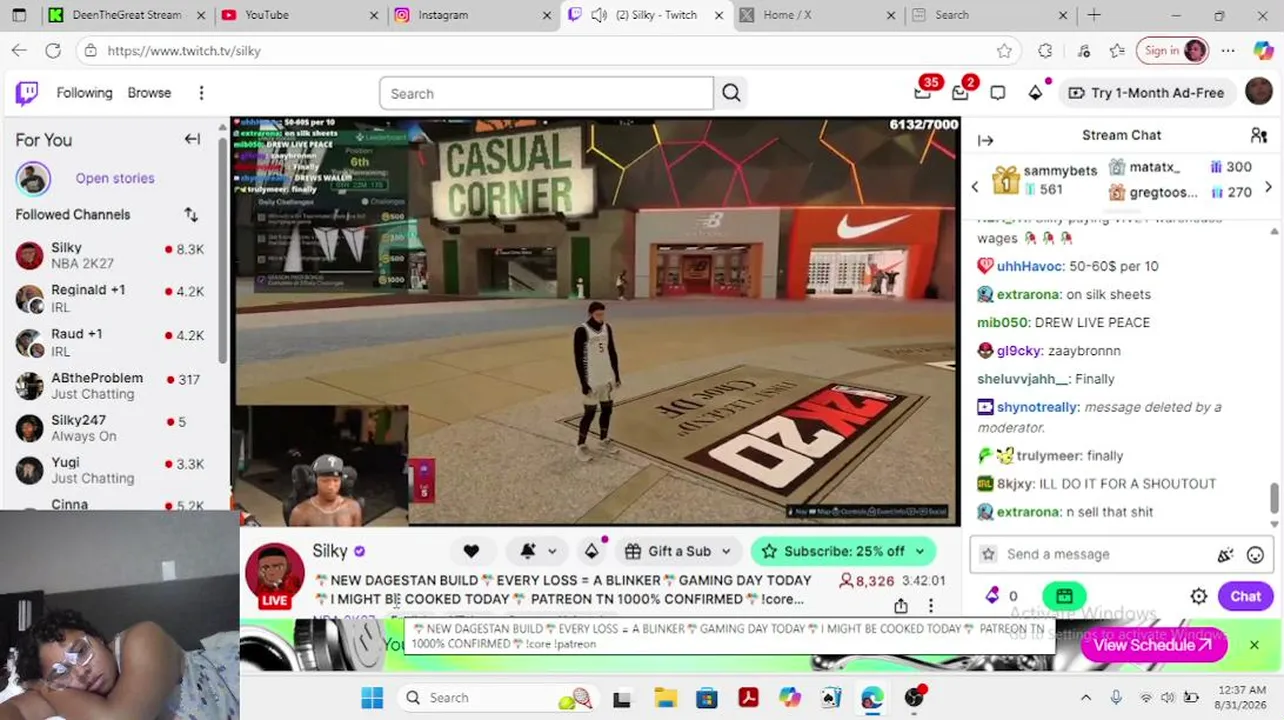Send message with Chat button
Image resolution: width=1284 pixels, height=720 pixels.
coord(1245,597)
